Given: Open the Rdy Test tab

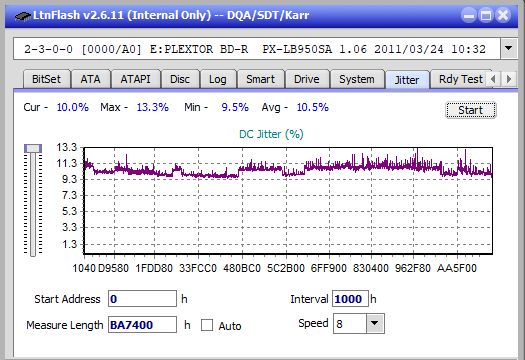Looking at the screenshot, I should 460,79.
